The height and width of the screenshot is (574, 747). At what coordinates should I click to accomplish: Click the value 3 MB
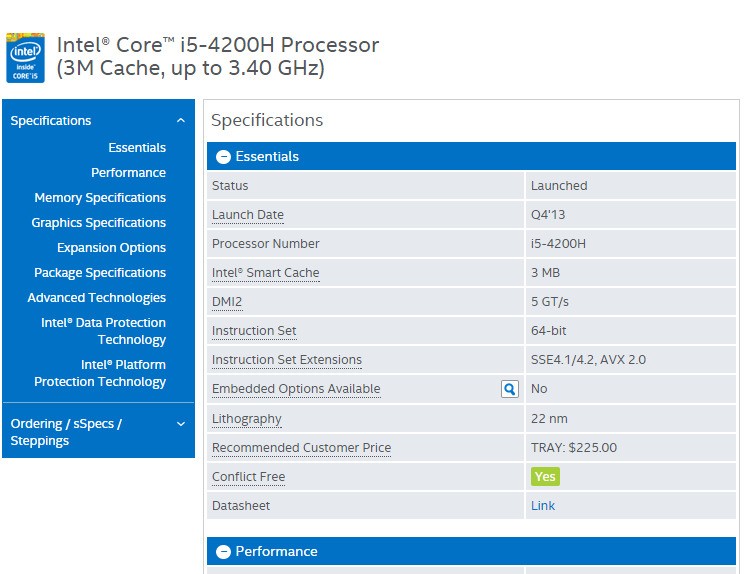[545, 273]
